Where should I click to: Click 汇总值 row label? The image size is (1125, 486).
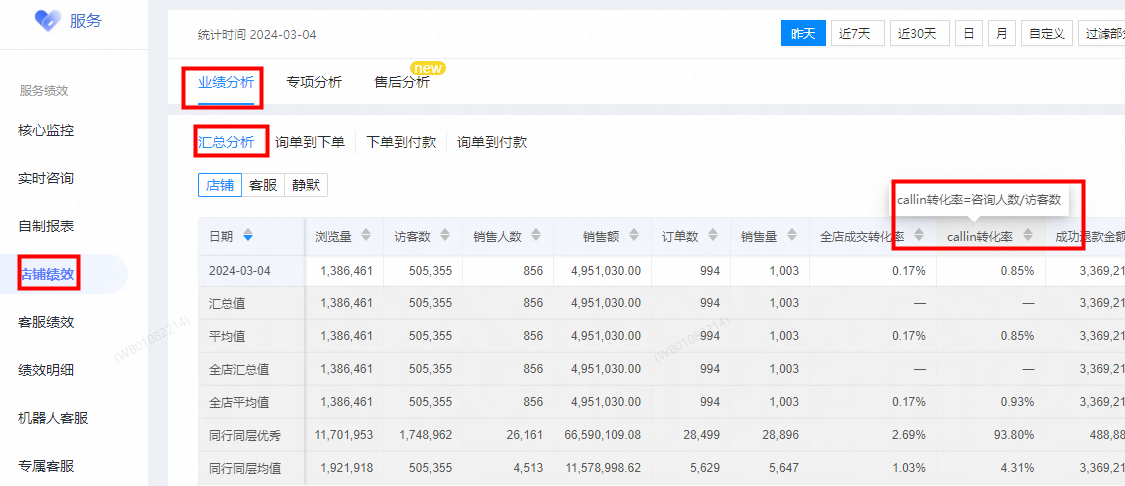pyautogui.click(x=227, y=303)
